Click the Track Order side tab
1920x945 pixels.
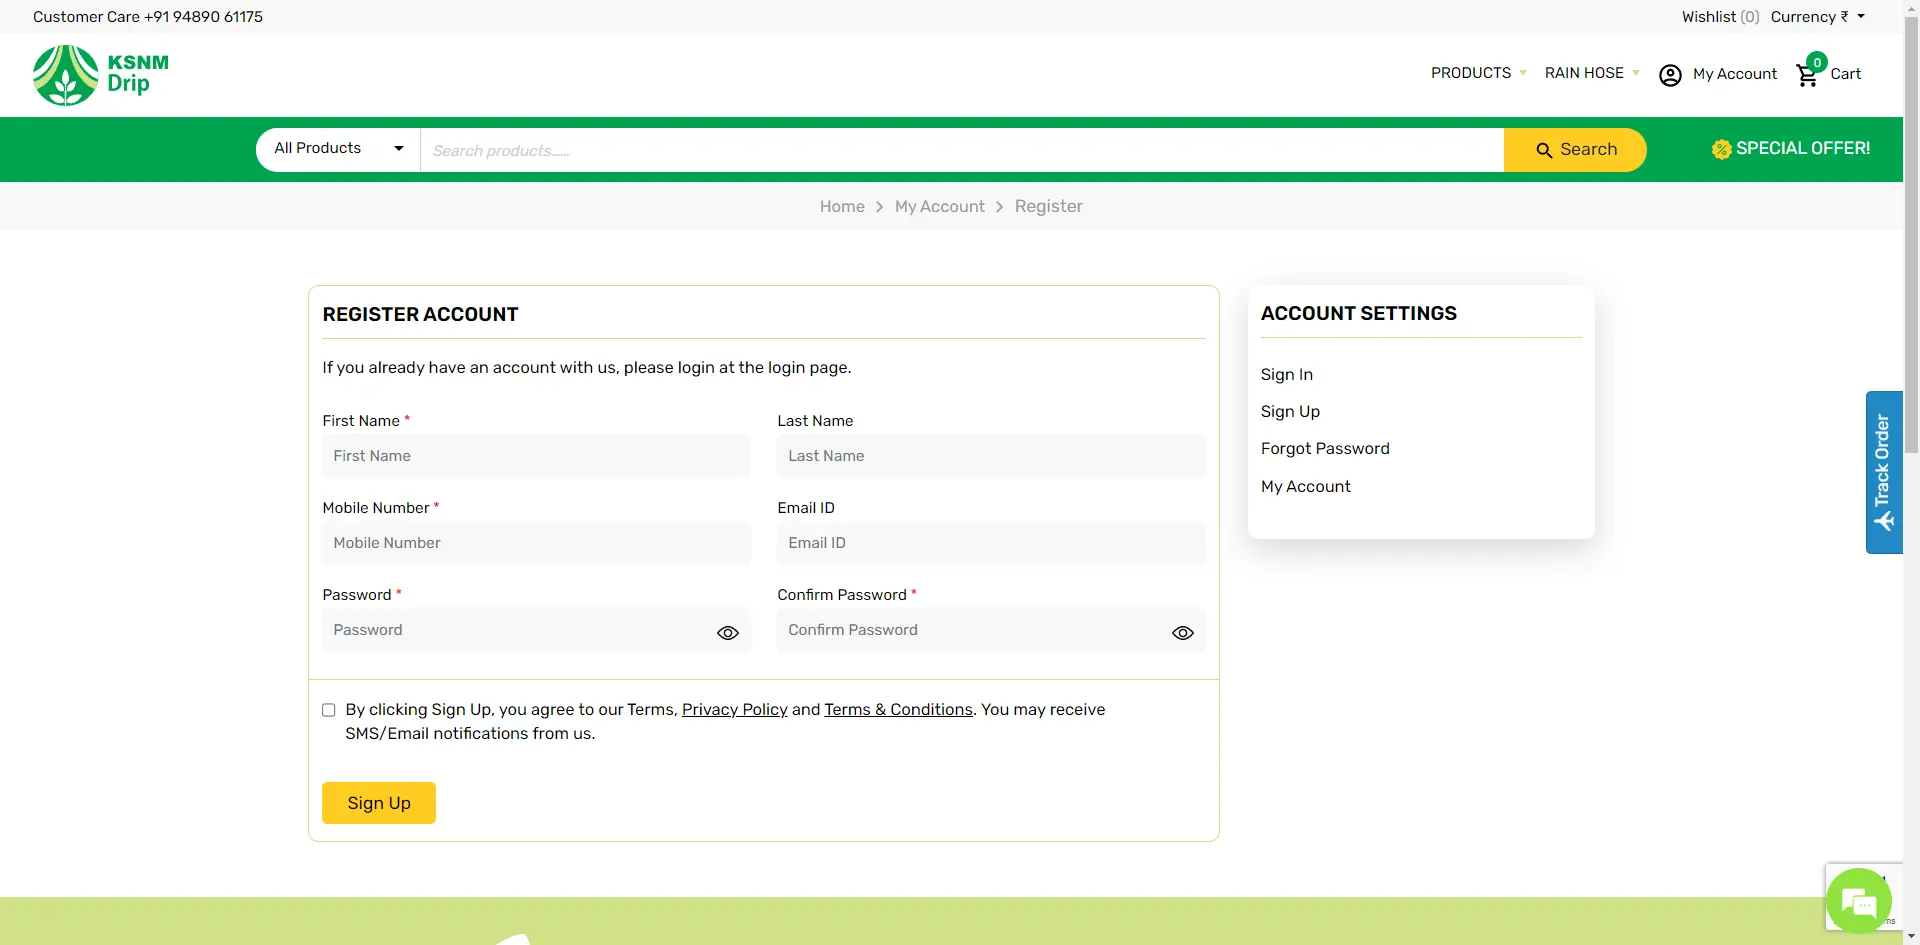click(1884, 472)
